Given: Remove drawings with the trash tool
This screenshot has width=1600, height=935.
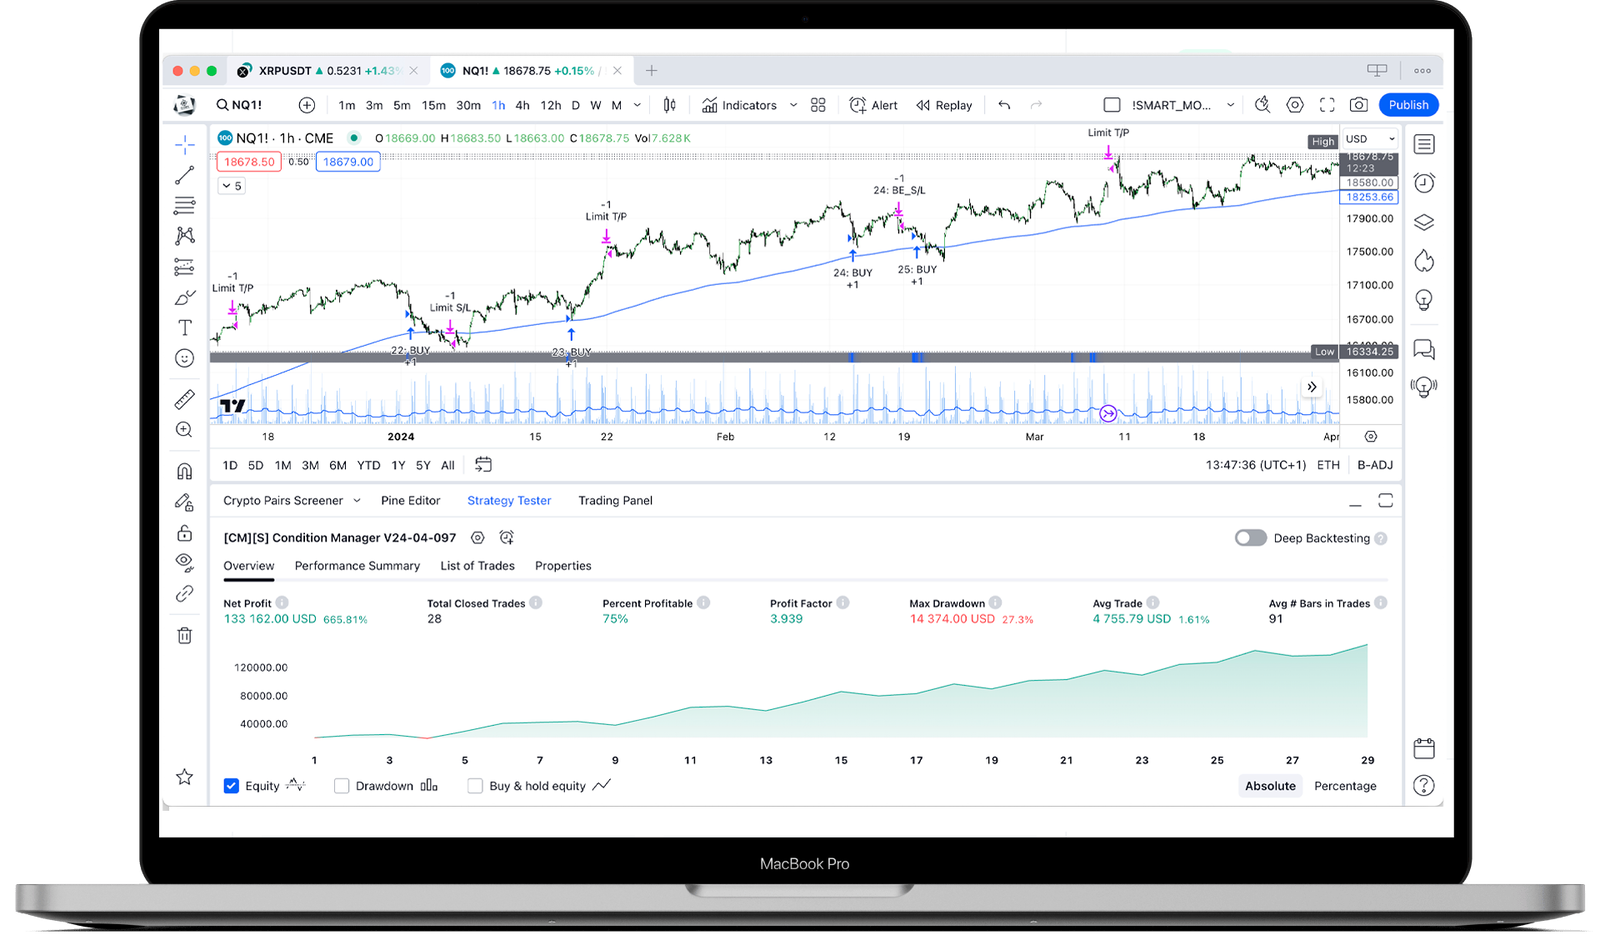Looking at the screenshot, I should 184,635.
